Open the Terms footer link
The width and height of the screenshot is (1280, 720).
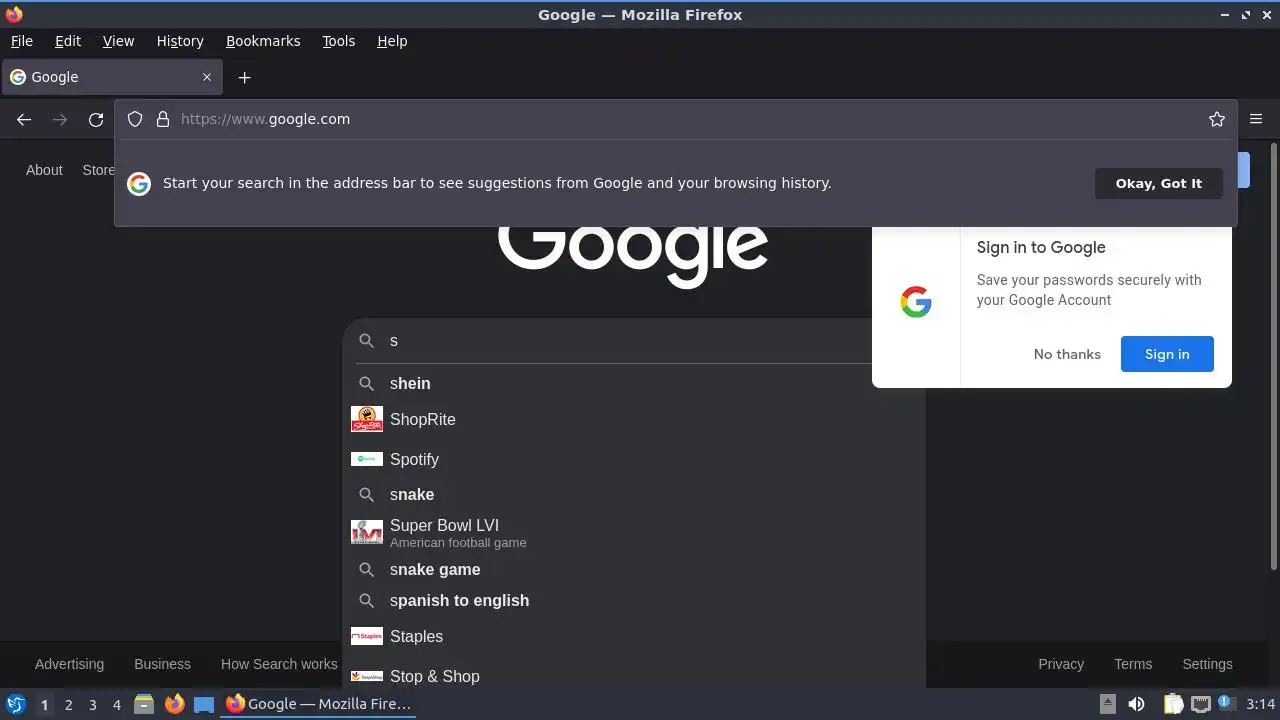point(1133,664)
